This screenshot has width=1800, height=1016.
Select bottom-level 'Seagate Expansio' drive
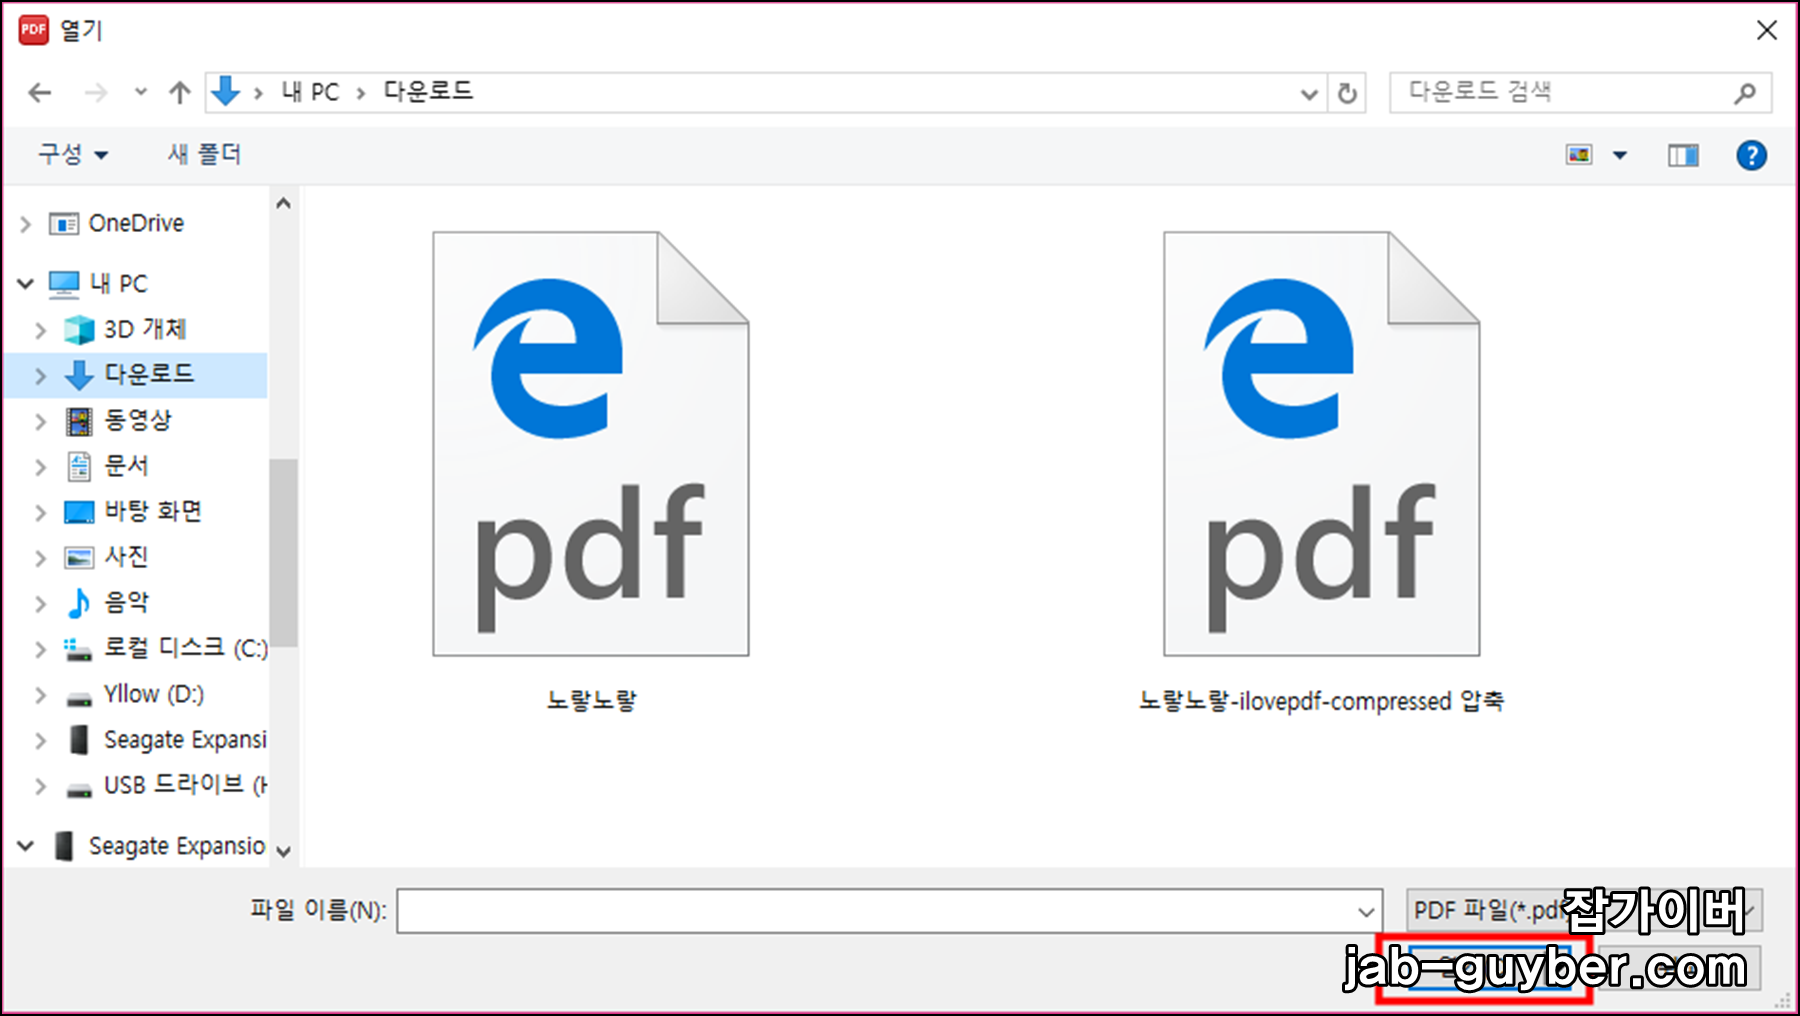pyautogui.click(x=177, y=846)
